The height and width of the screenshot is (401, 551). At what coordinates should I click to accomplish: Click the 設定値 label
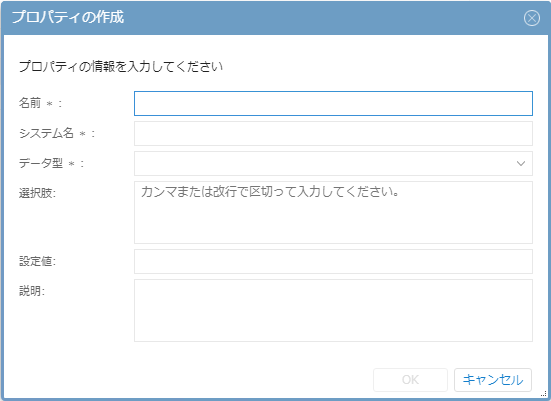click(x=37, y=261)
